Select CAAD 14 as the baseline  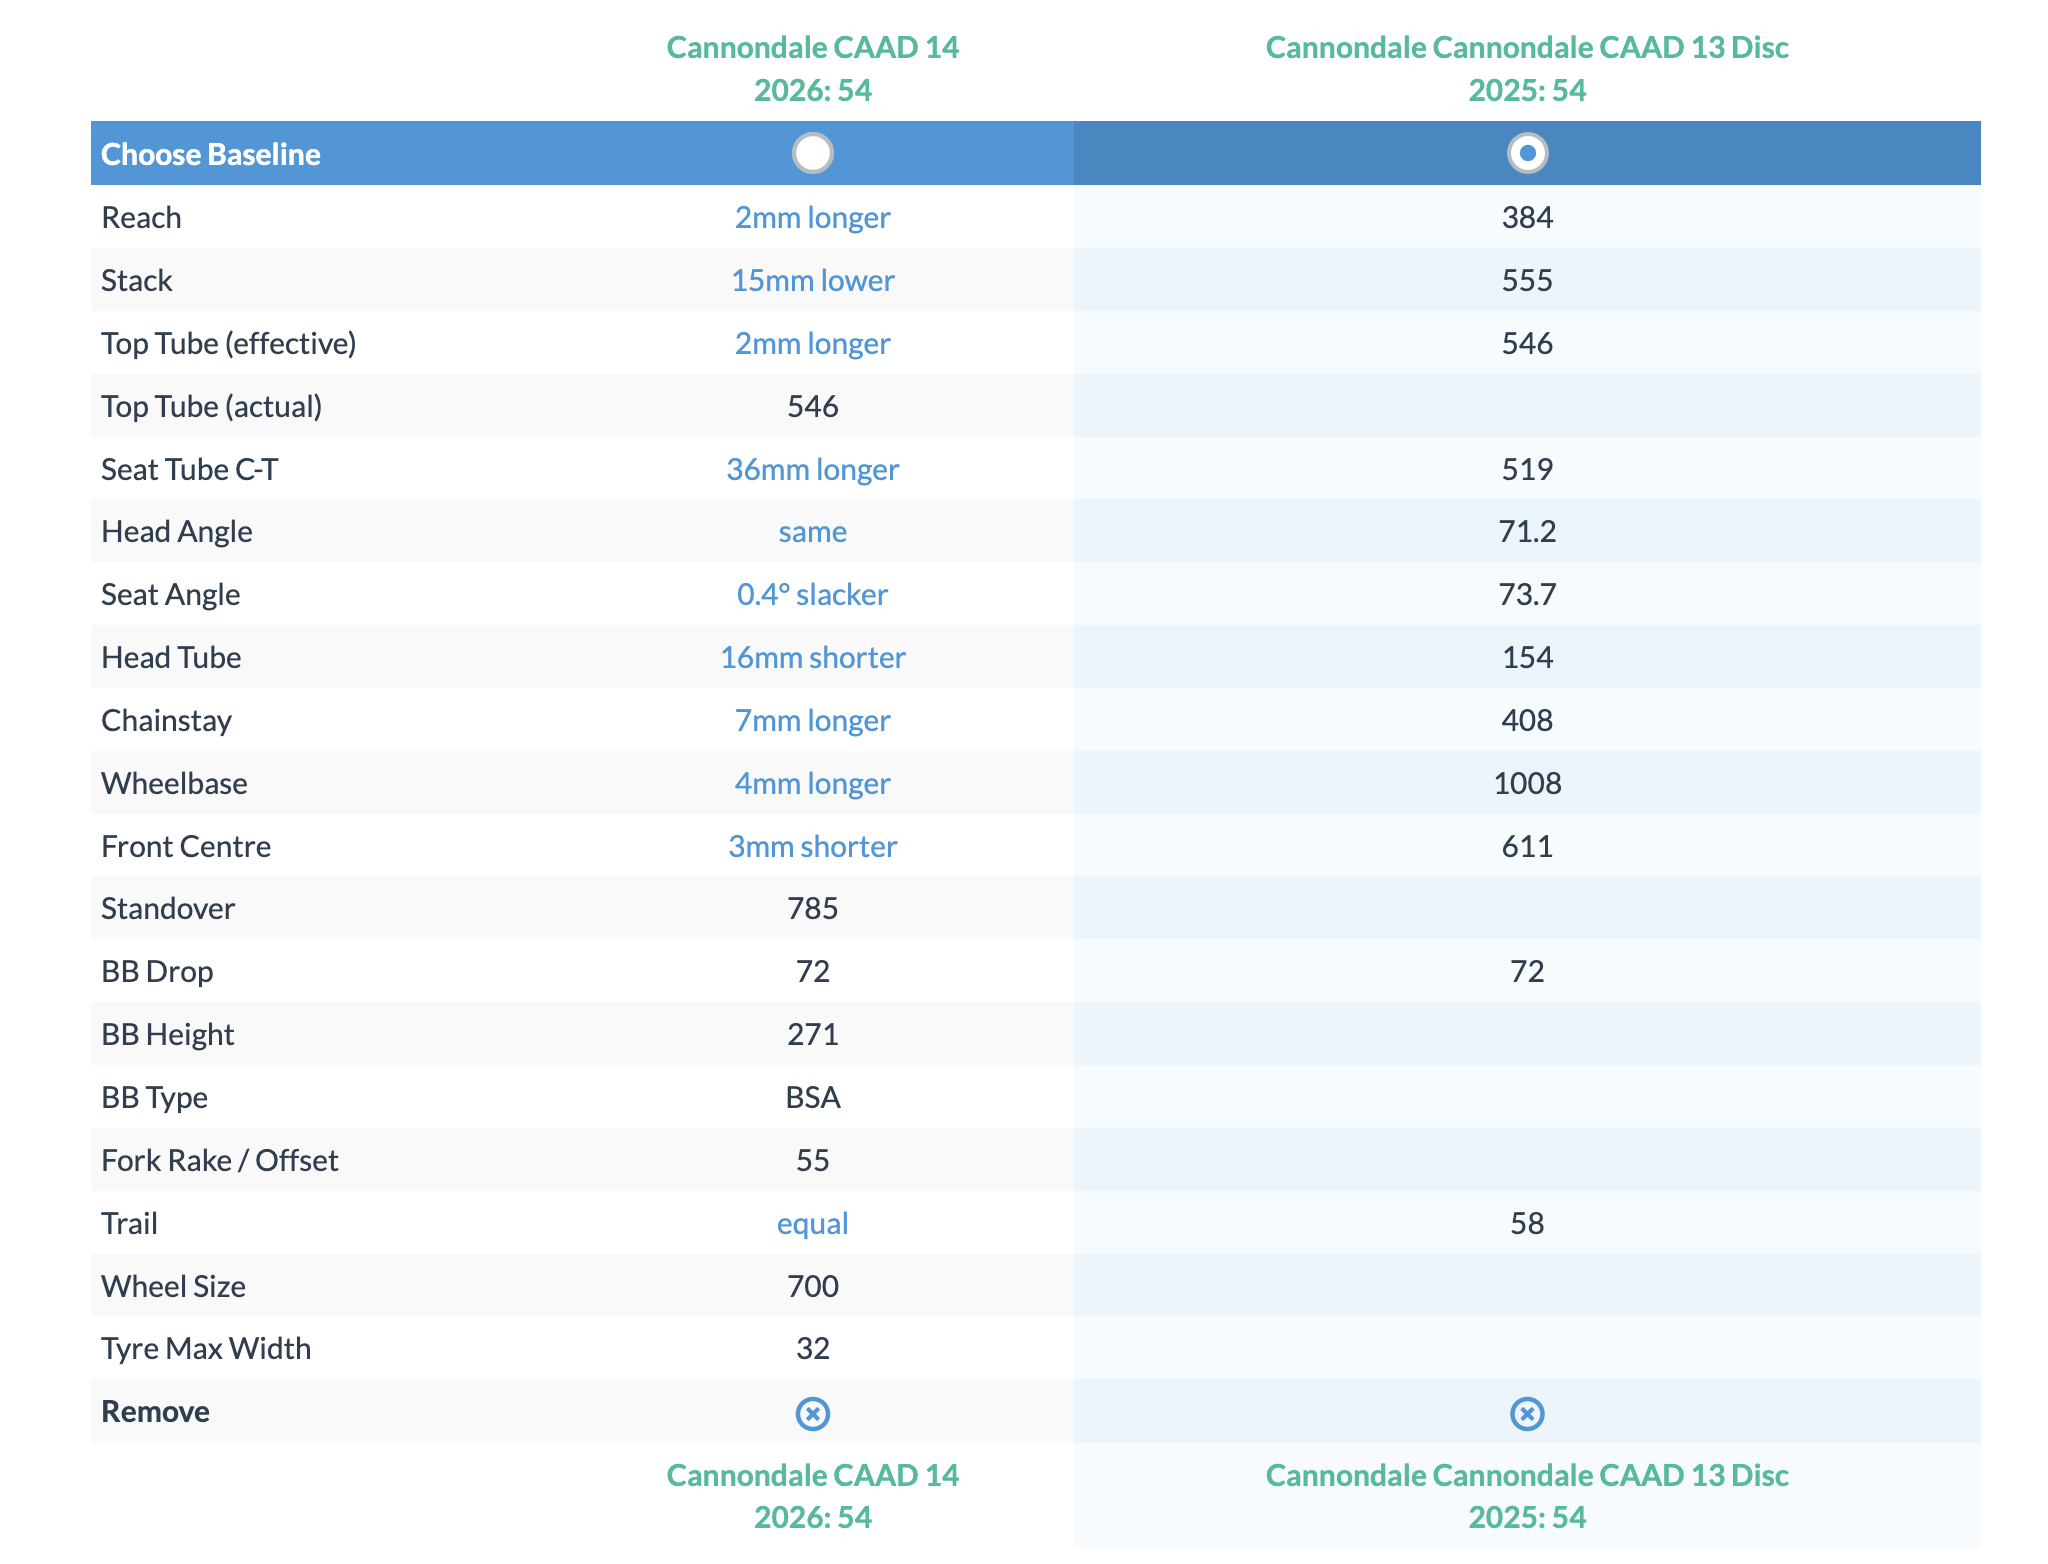point(812,153)
